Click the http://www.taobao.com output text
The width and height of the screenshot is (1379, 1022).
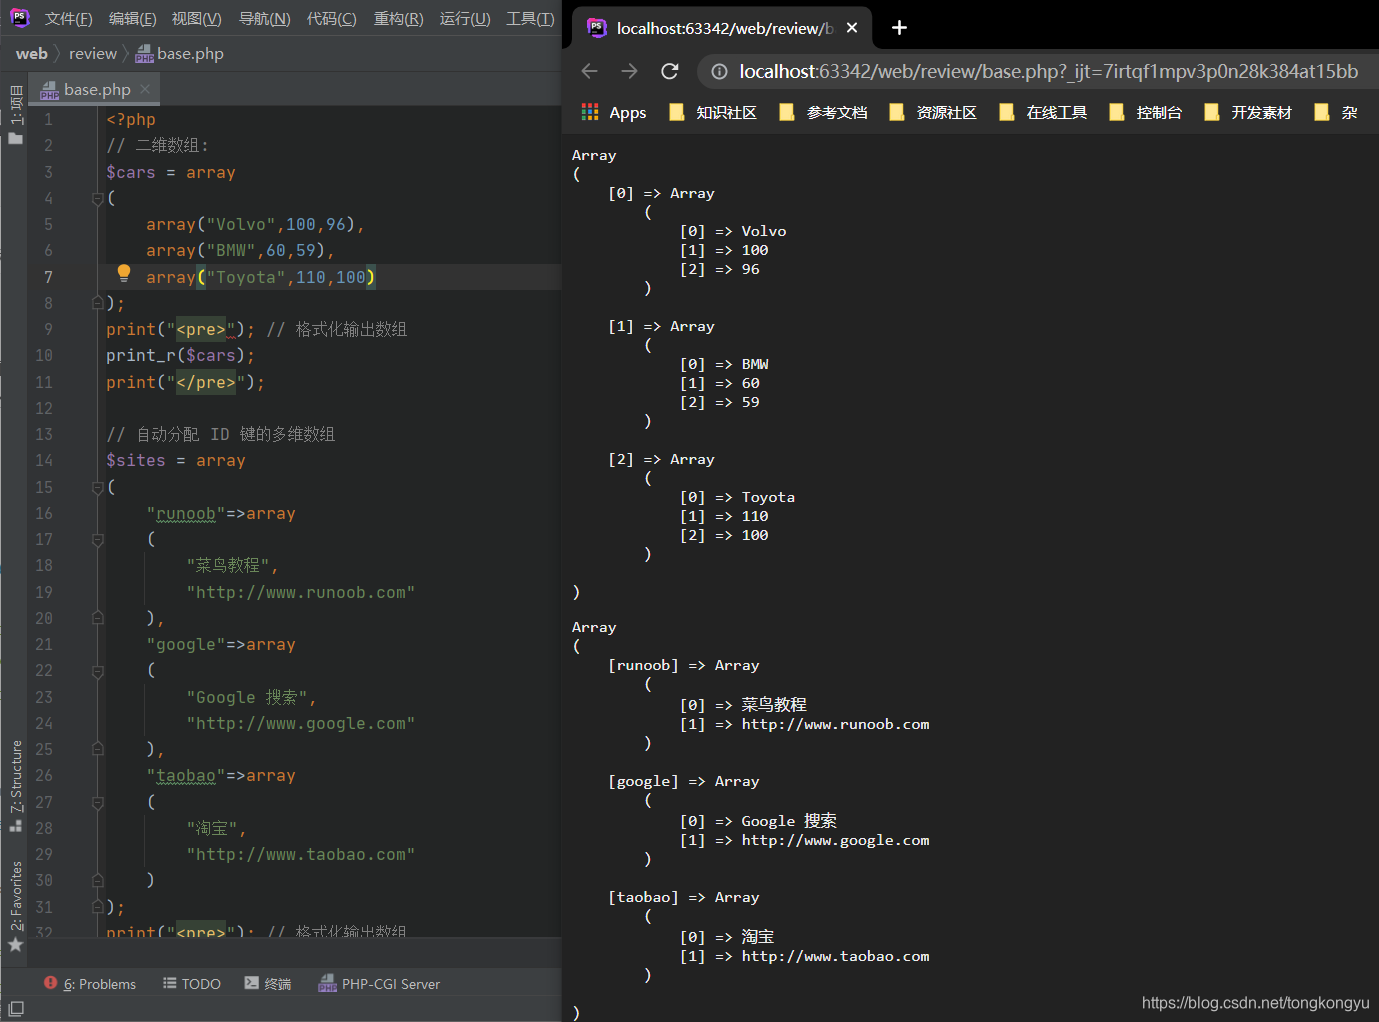coord(835,956)
